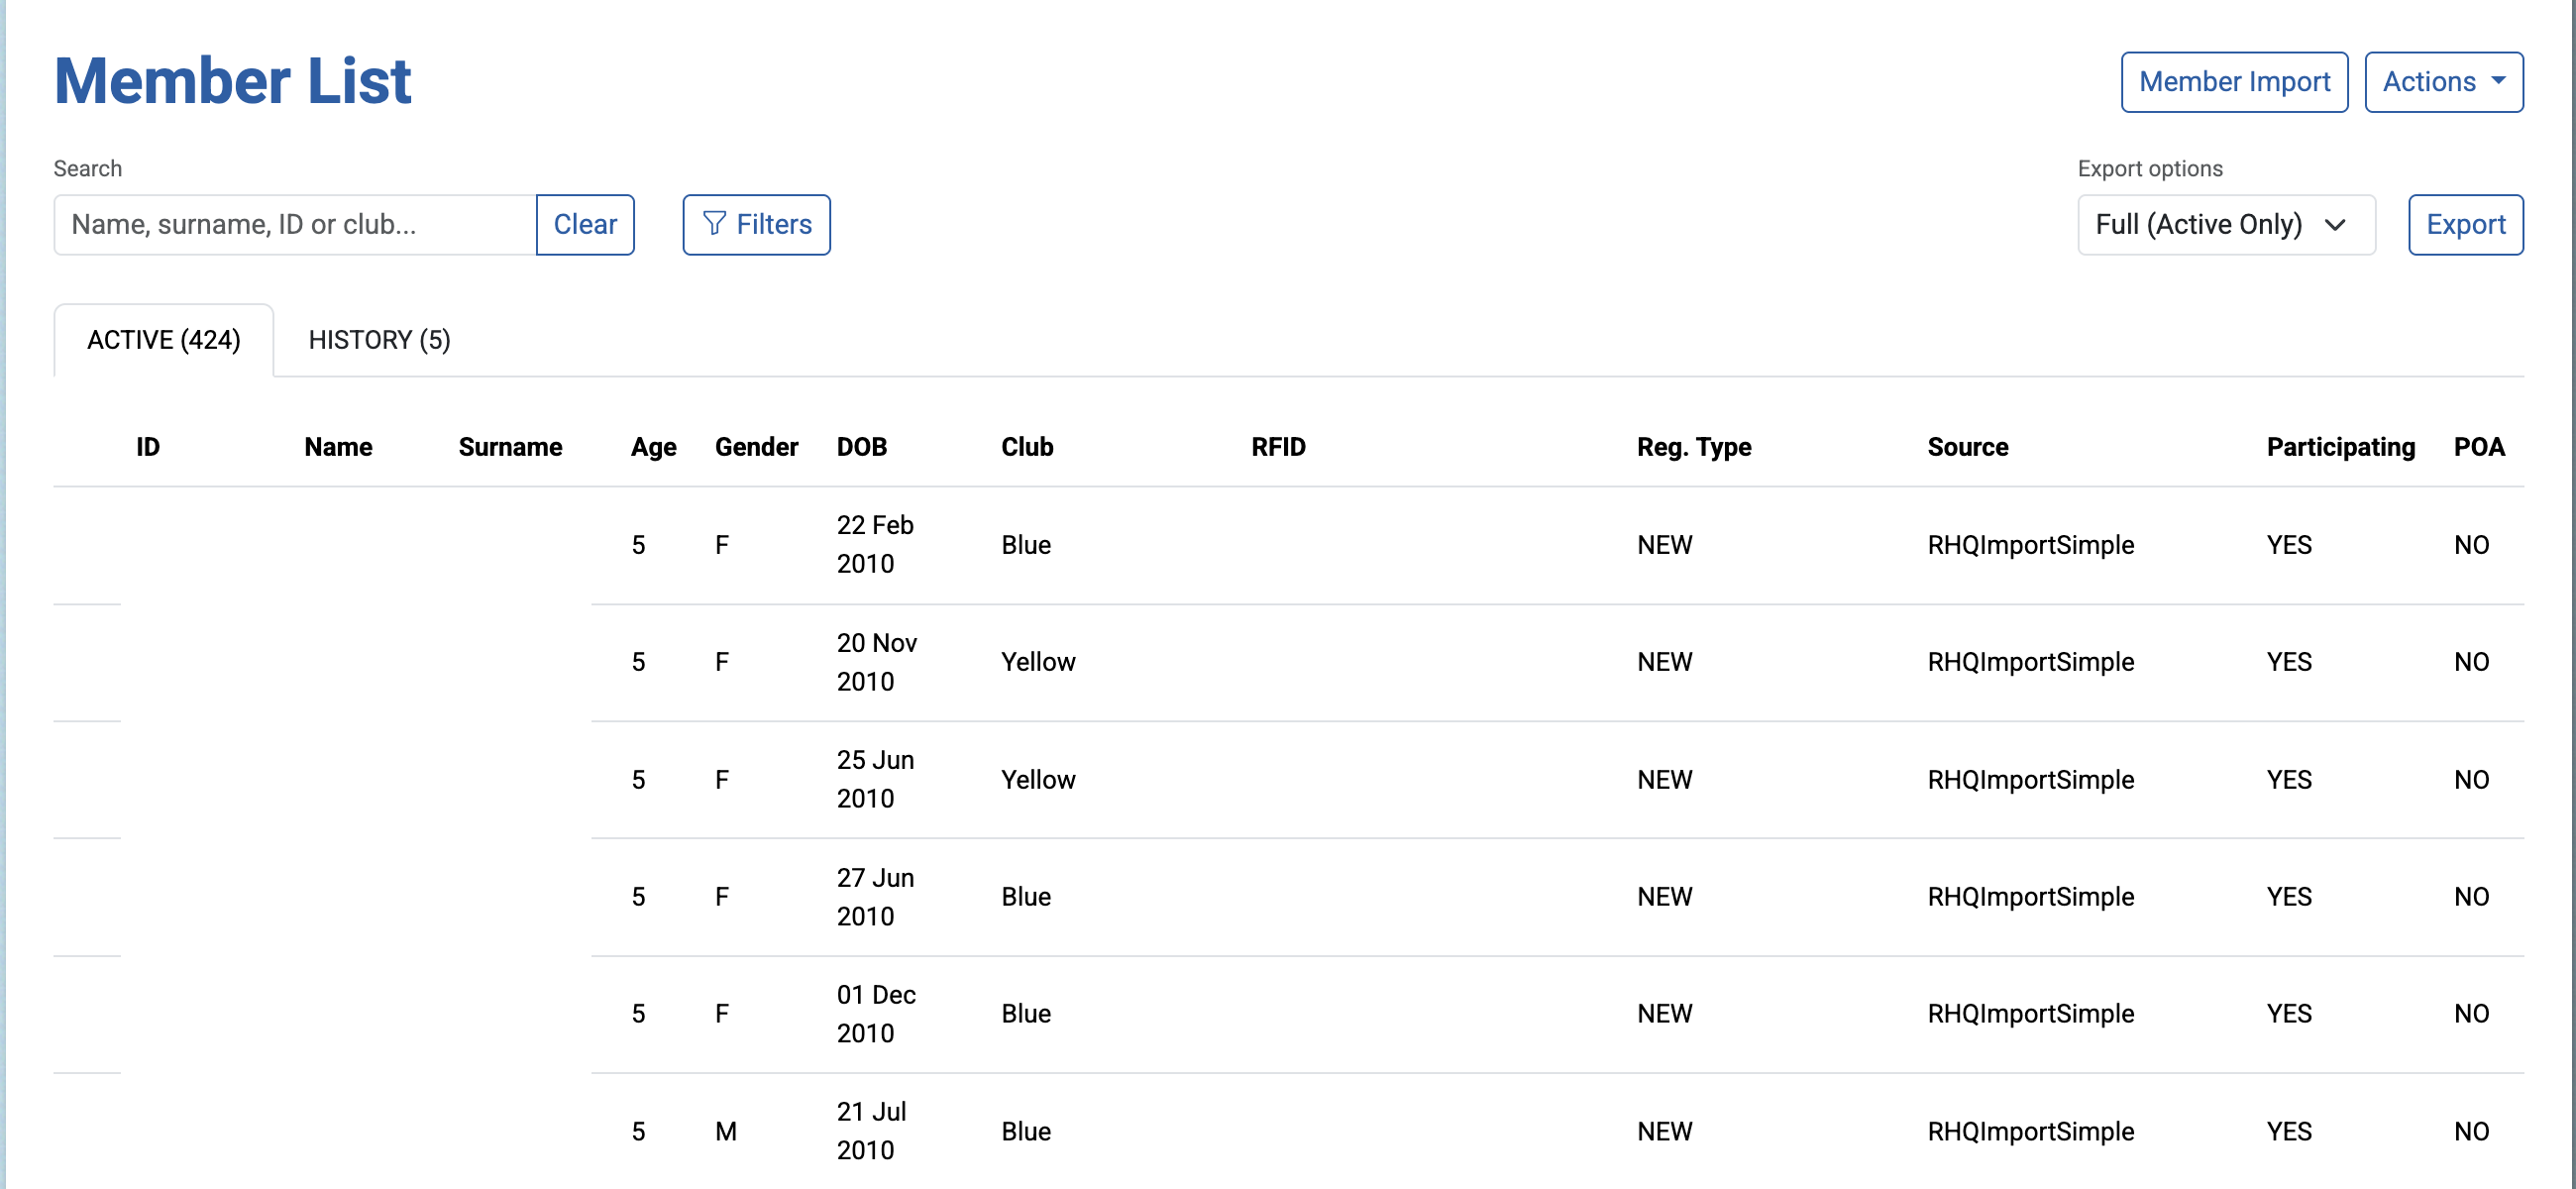Image resolution: width=2576 pixels, height=1189 pixels.
Task: Select the row with DOB 27 Jun 2010
Action: click(1288, 897)
